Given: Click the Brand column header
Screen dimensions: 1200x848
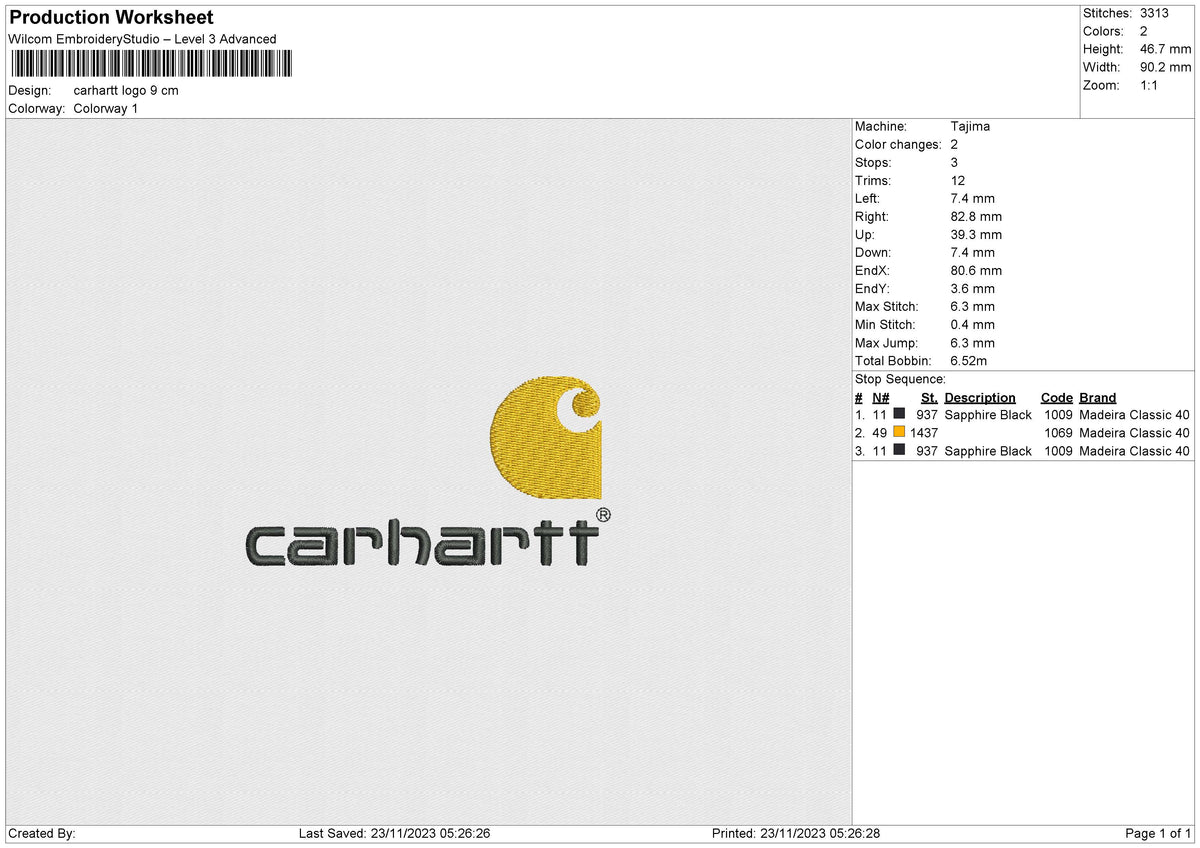Looking at the screenshot, I should point(1098,398).
